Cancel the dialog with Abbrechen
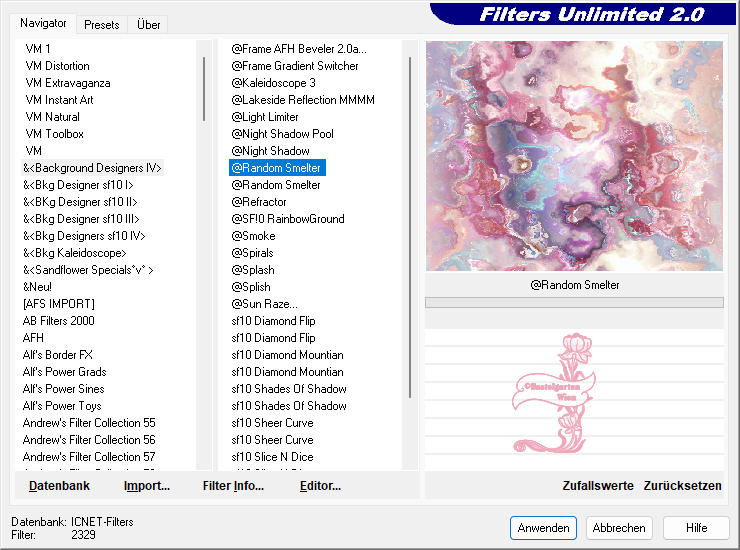Viewport: 740px width, 550px height. tap(619, 528)
